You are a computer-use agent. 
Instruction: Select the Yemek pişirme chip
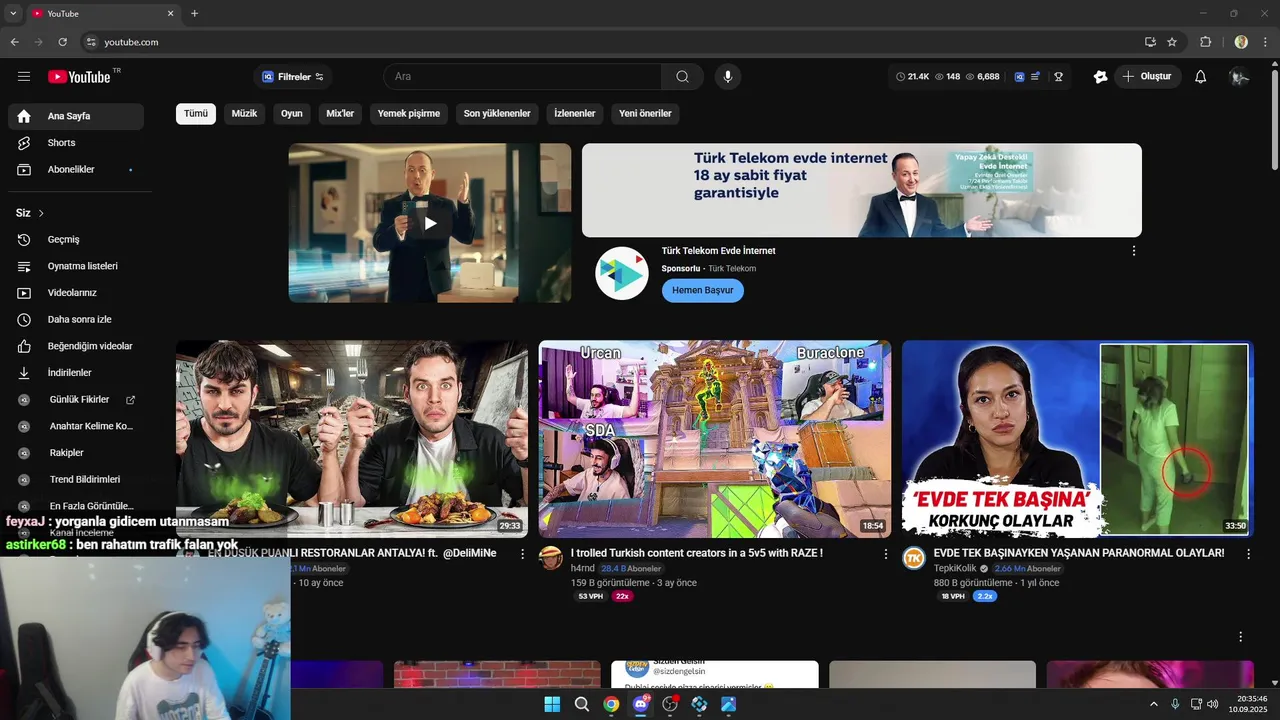click(409, 114)
